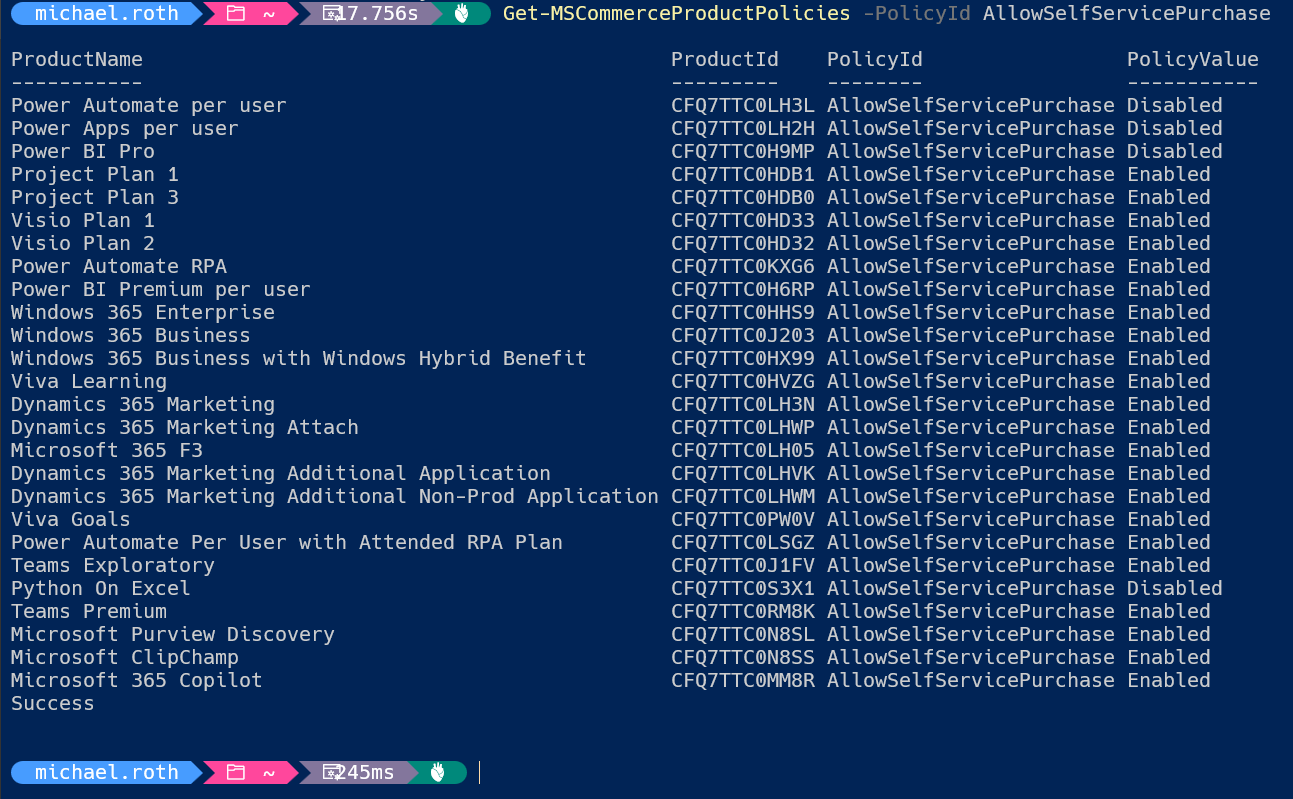
Task: Click product ID CFQ7TTC0HVZG
Action: click(743, 381)
